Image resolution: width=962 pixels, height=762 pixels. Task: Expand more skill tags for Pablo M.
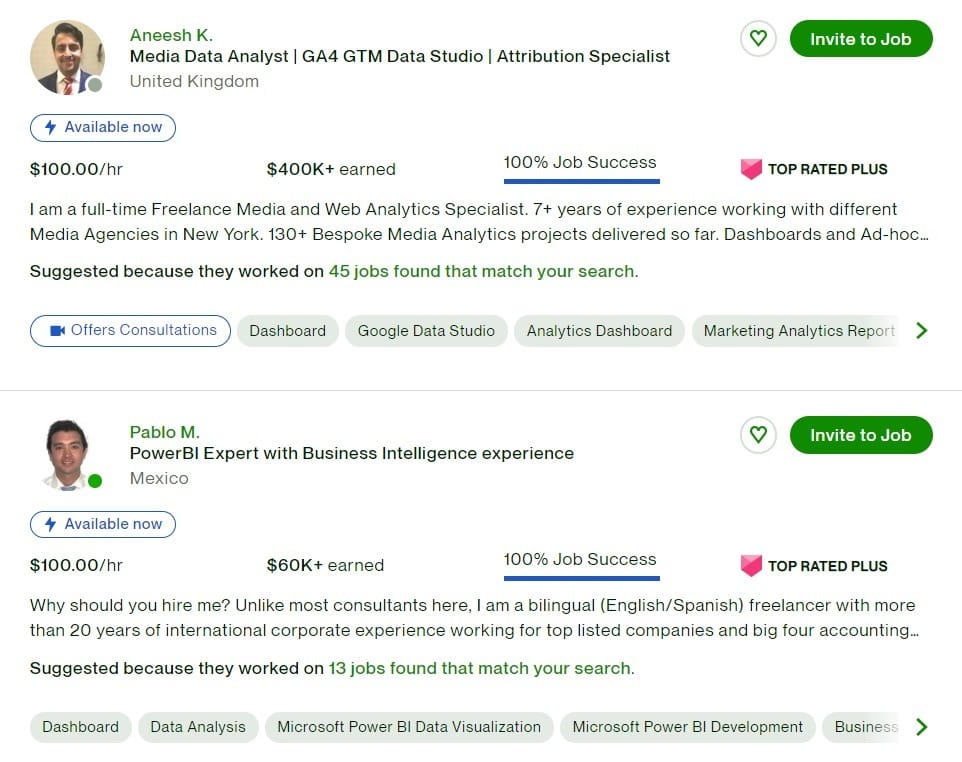click(921, 727)
